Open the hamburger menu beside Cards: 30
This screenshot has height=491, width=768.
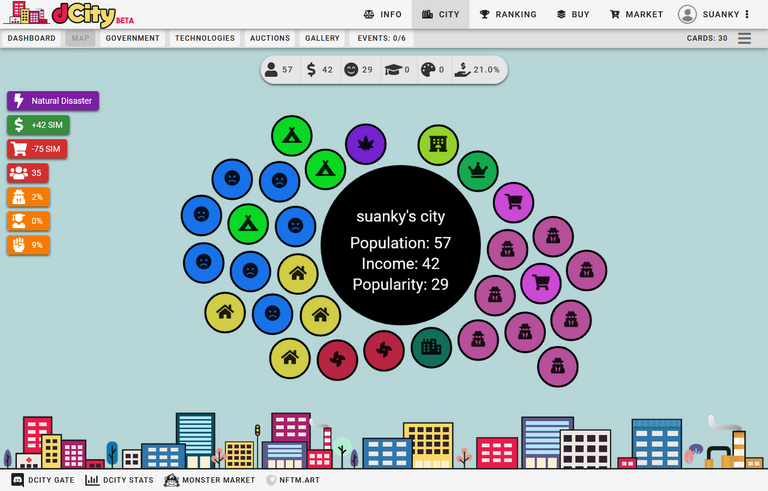pos(744,38)
